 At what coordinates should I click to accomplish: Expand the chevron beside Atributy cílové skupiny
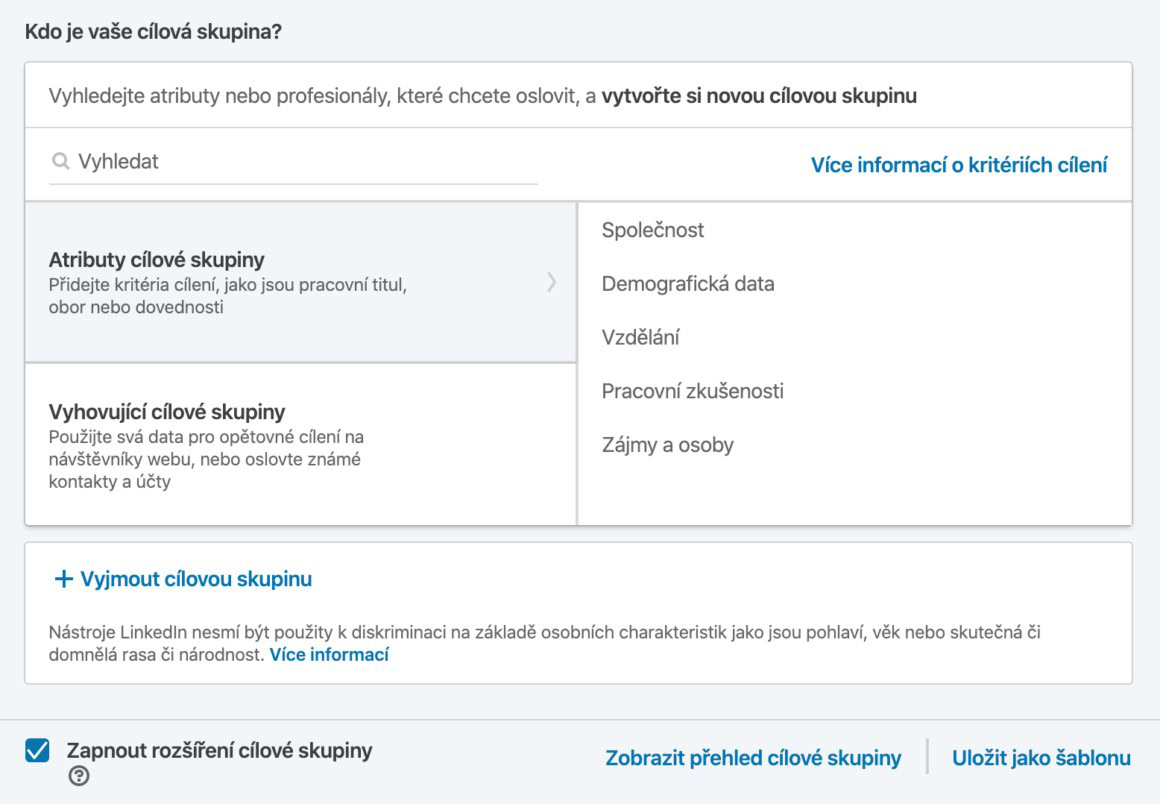(552, 282)
